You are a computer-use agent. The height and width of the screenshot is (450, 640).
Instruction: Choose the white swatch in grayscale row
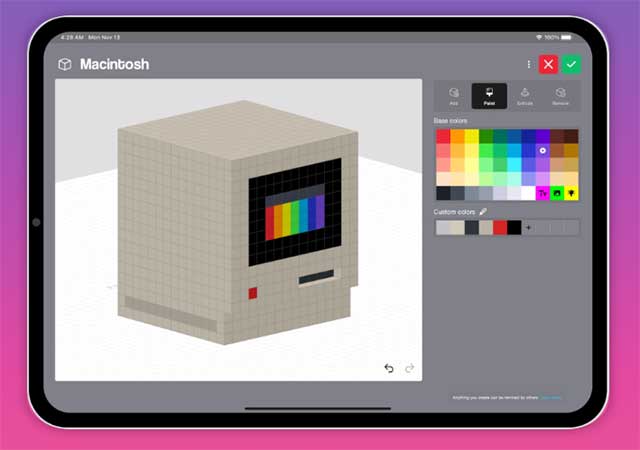[529, 193]
